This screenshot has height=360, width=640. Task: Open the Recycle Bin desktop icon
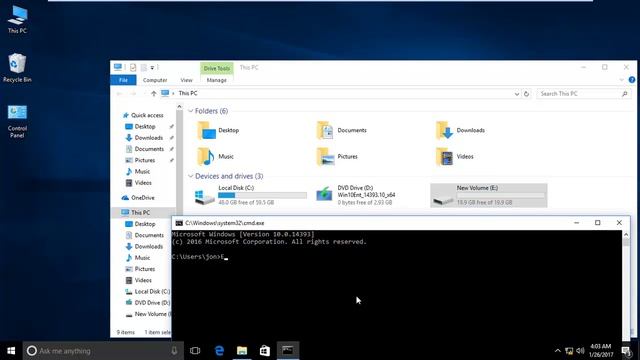[x=17, y=68]
